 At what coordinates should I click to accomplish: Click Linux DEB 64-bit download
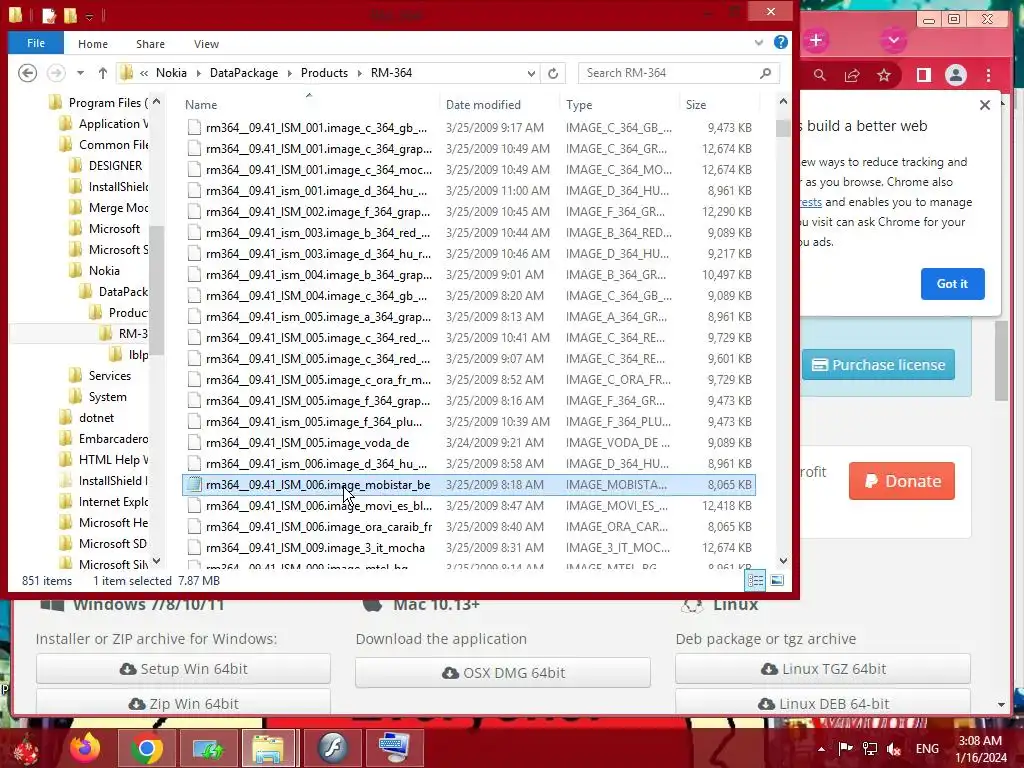(x=823, y=703)
